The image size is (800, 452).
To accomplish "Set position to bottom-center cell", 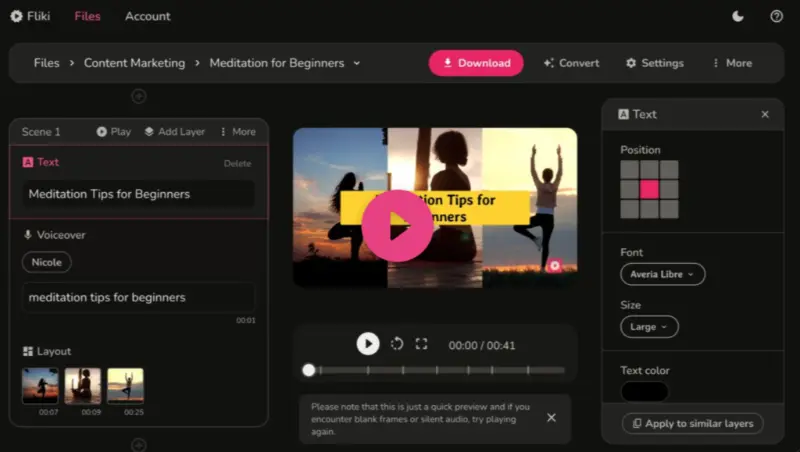I will [649, 209].
